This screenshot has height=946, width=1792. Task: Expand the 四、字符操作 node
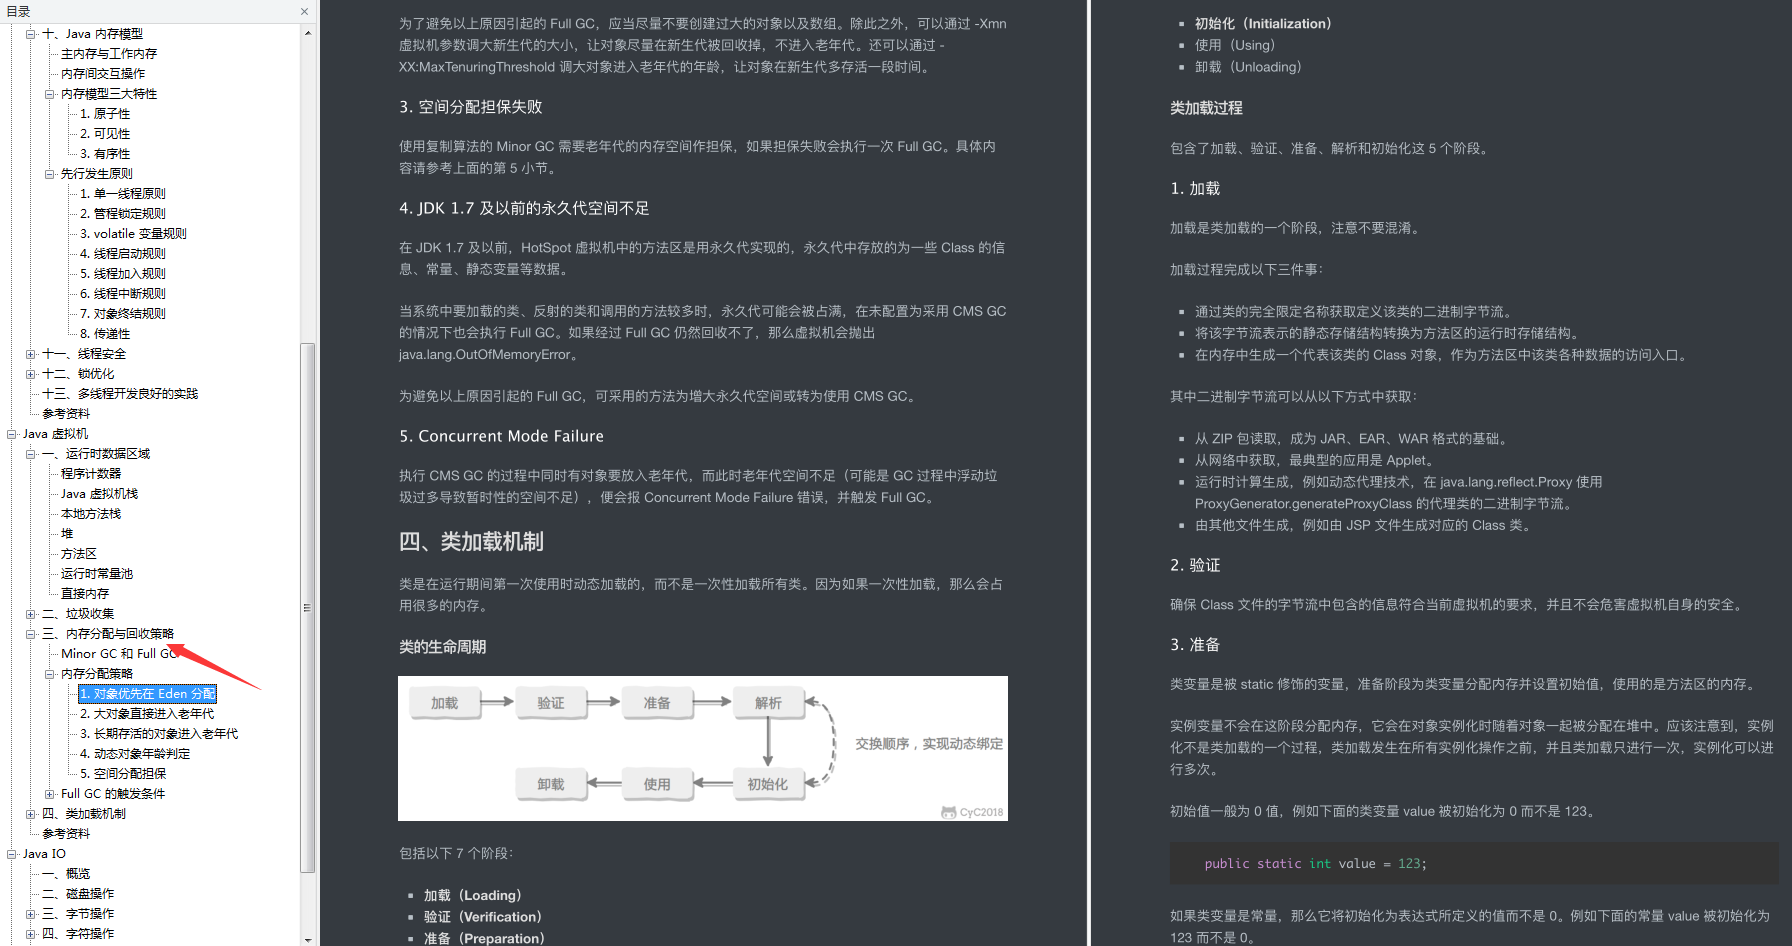tap(31, 934)
